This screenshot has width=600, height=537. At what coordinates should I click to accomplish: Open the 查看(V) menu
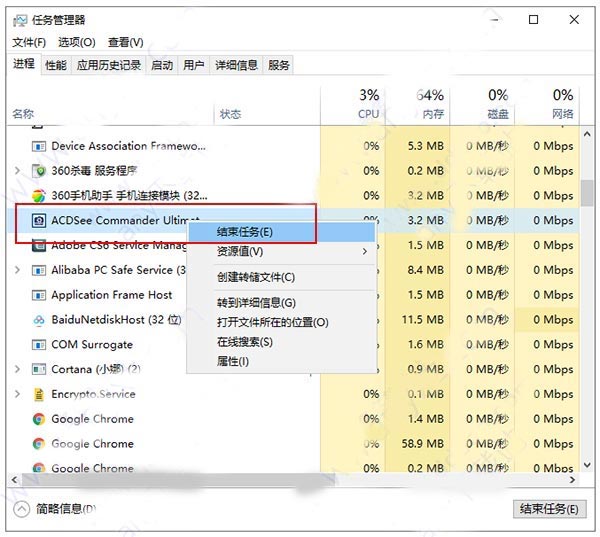126,42
